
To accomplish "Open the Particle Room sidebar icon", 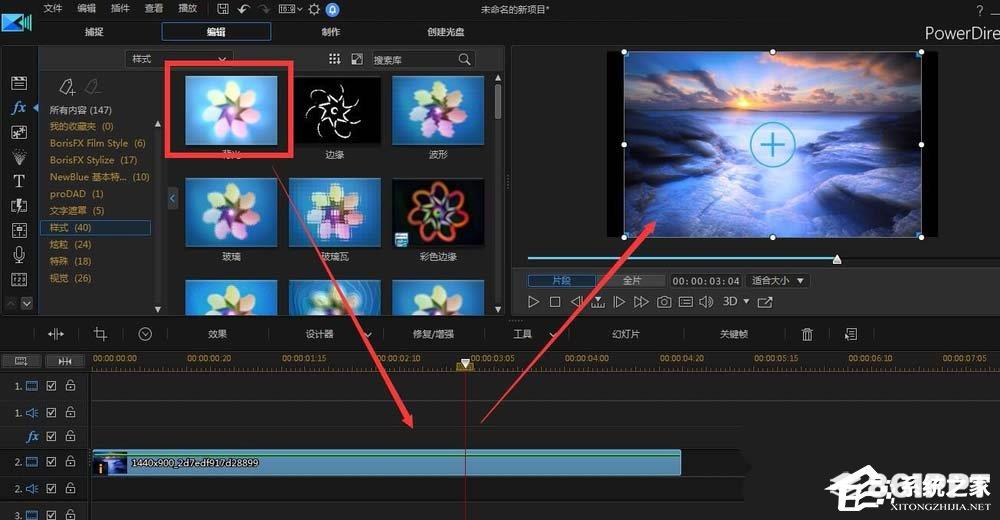I will pyautogui.click(x=19, y=156).
